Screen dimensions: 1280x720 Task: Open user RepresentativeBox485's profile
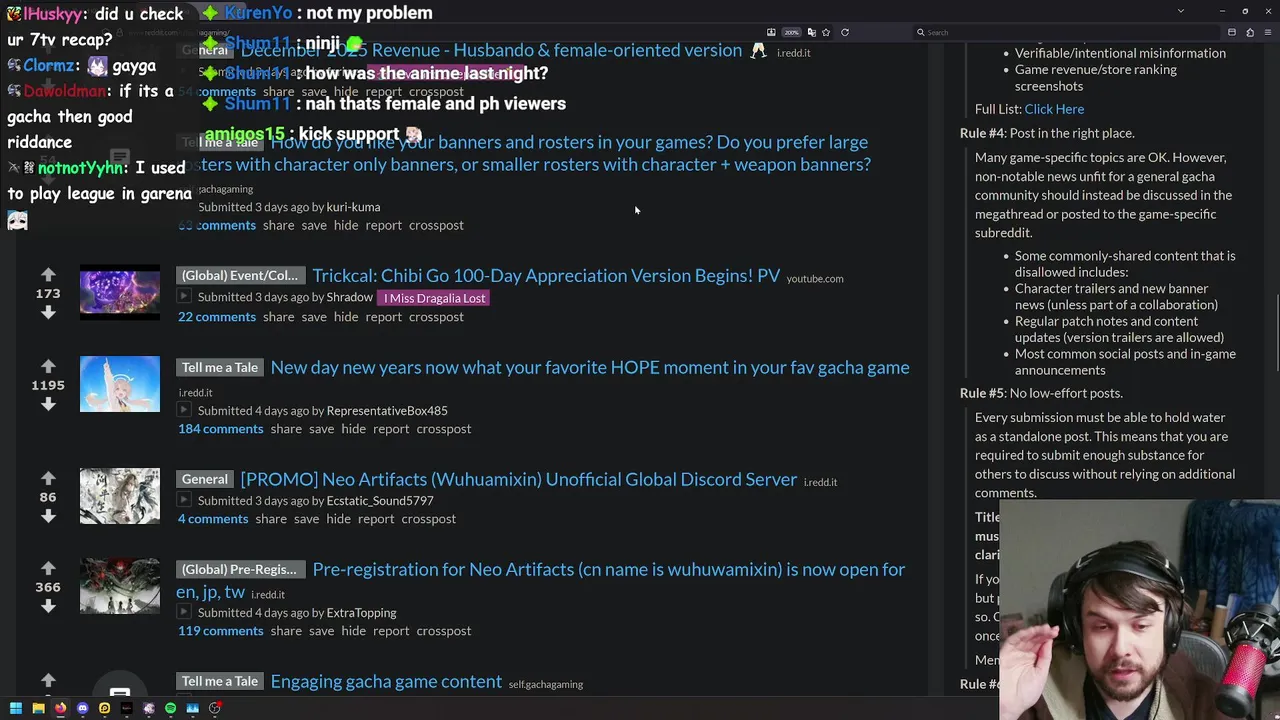coord(387,410)
